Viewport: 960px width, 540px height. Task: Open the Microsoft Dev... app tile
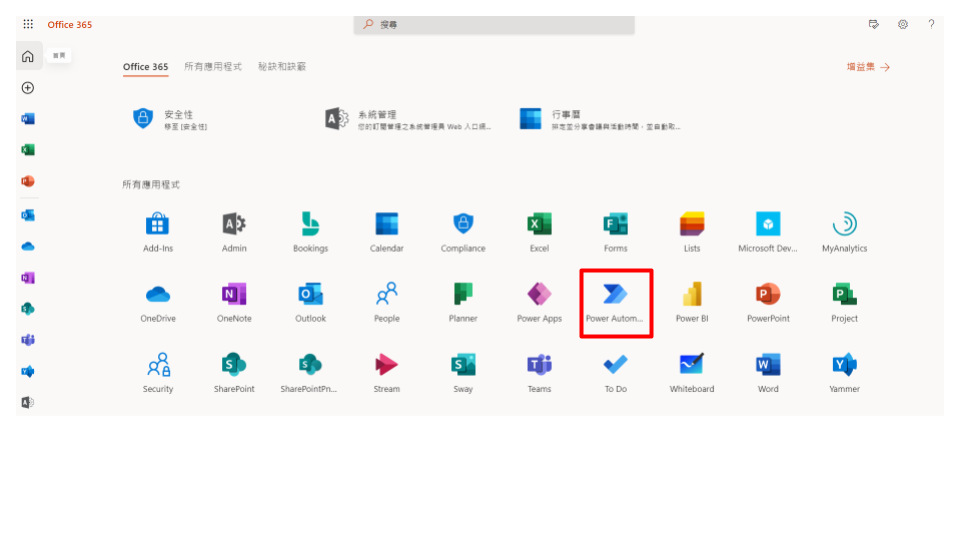pos(768,233)
